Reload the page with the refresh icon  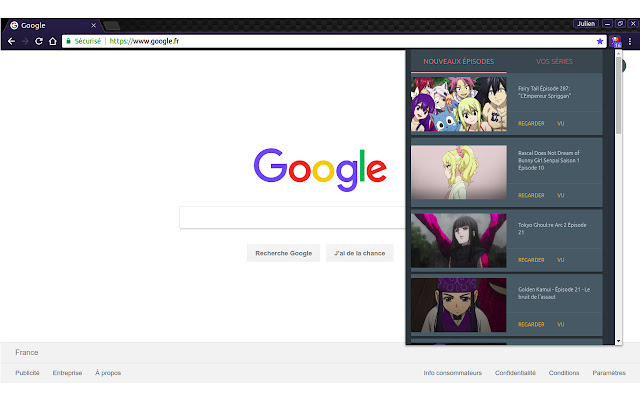39,41
